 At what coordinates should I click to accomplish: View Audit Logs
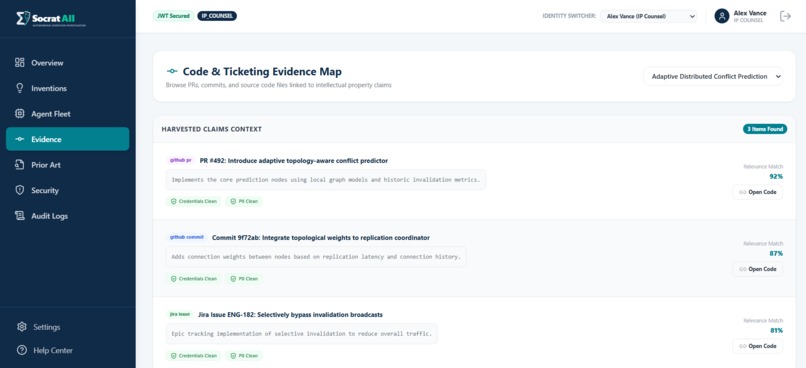point(67,216)
